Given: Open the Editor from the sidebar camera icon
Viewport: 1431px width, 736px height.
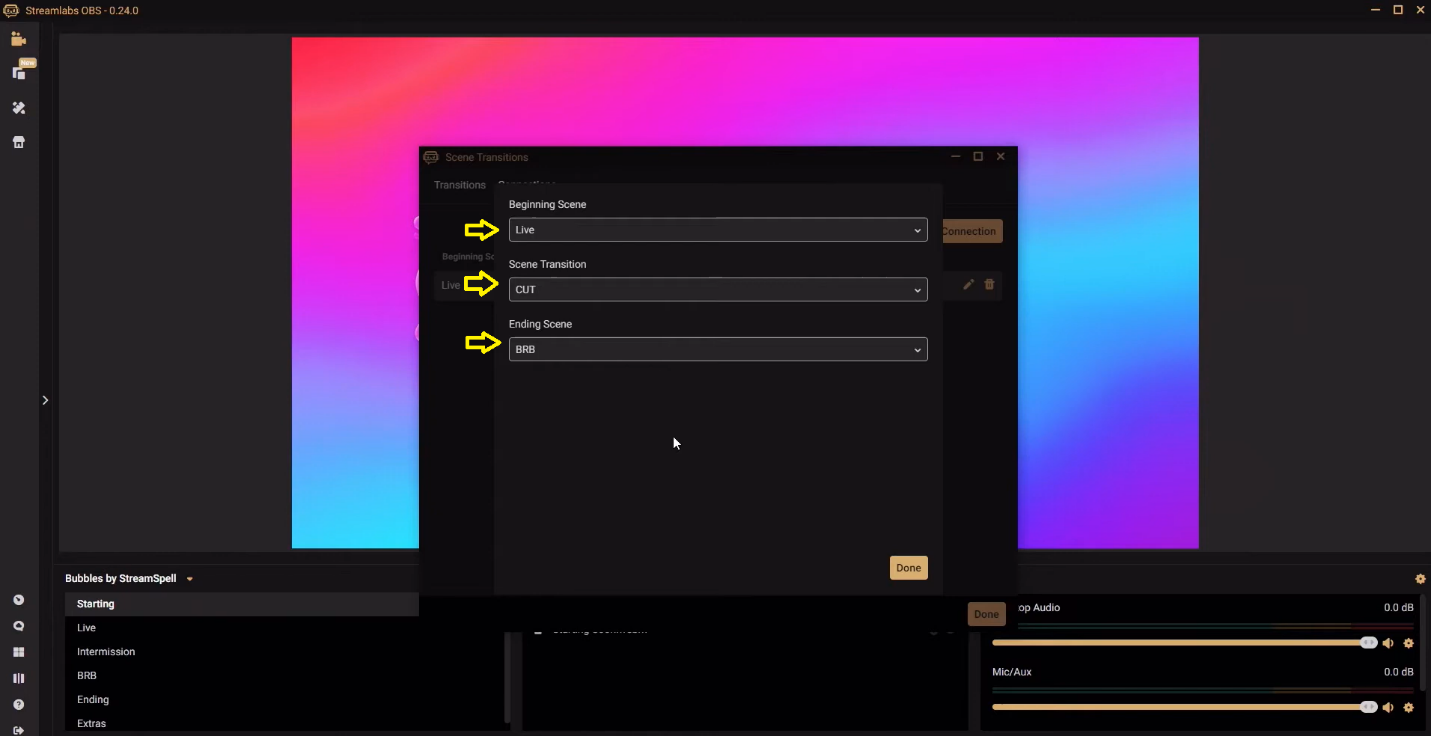Looking at the screenshot, I should click(18, 38).
